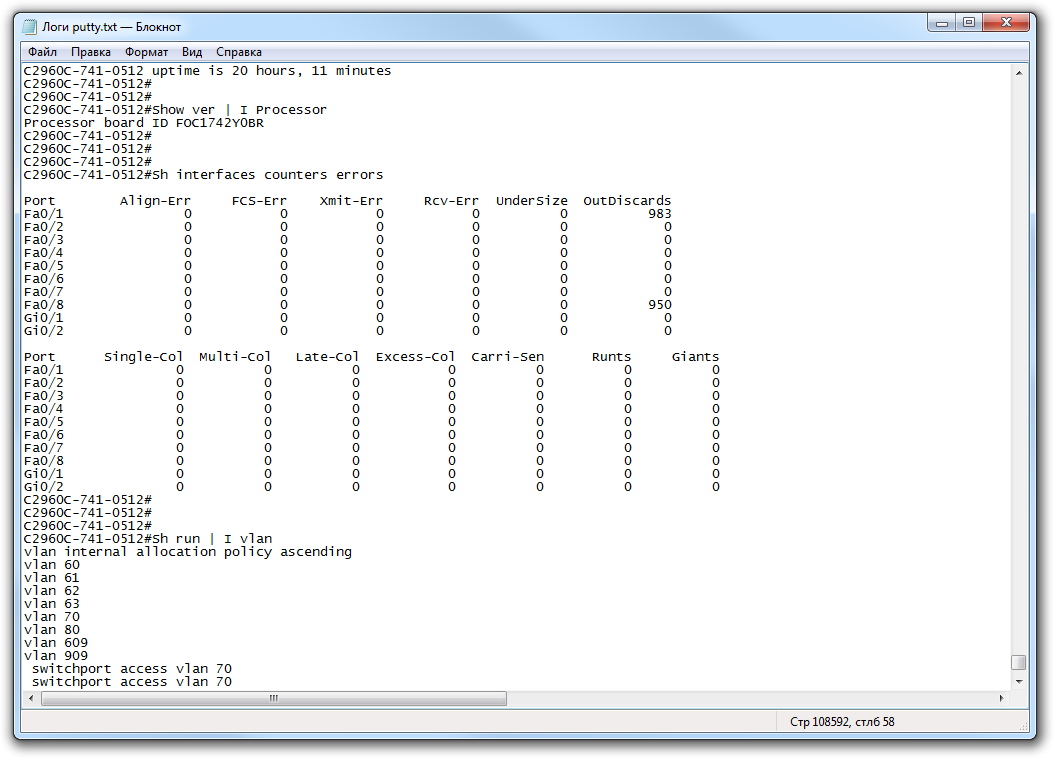Click the command 'Sh interfaces counters errors'
Screen dimensions: 1055x759
(267, 175)
